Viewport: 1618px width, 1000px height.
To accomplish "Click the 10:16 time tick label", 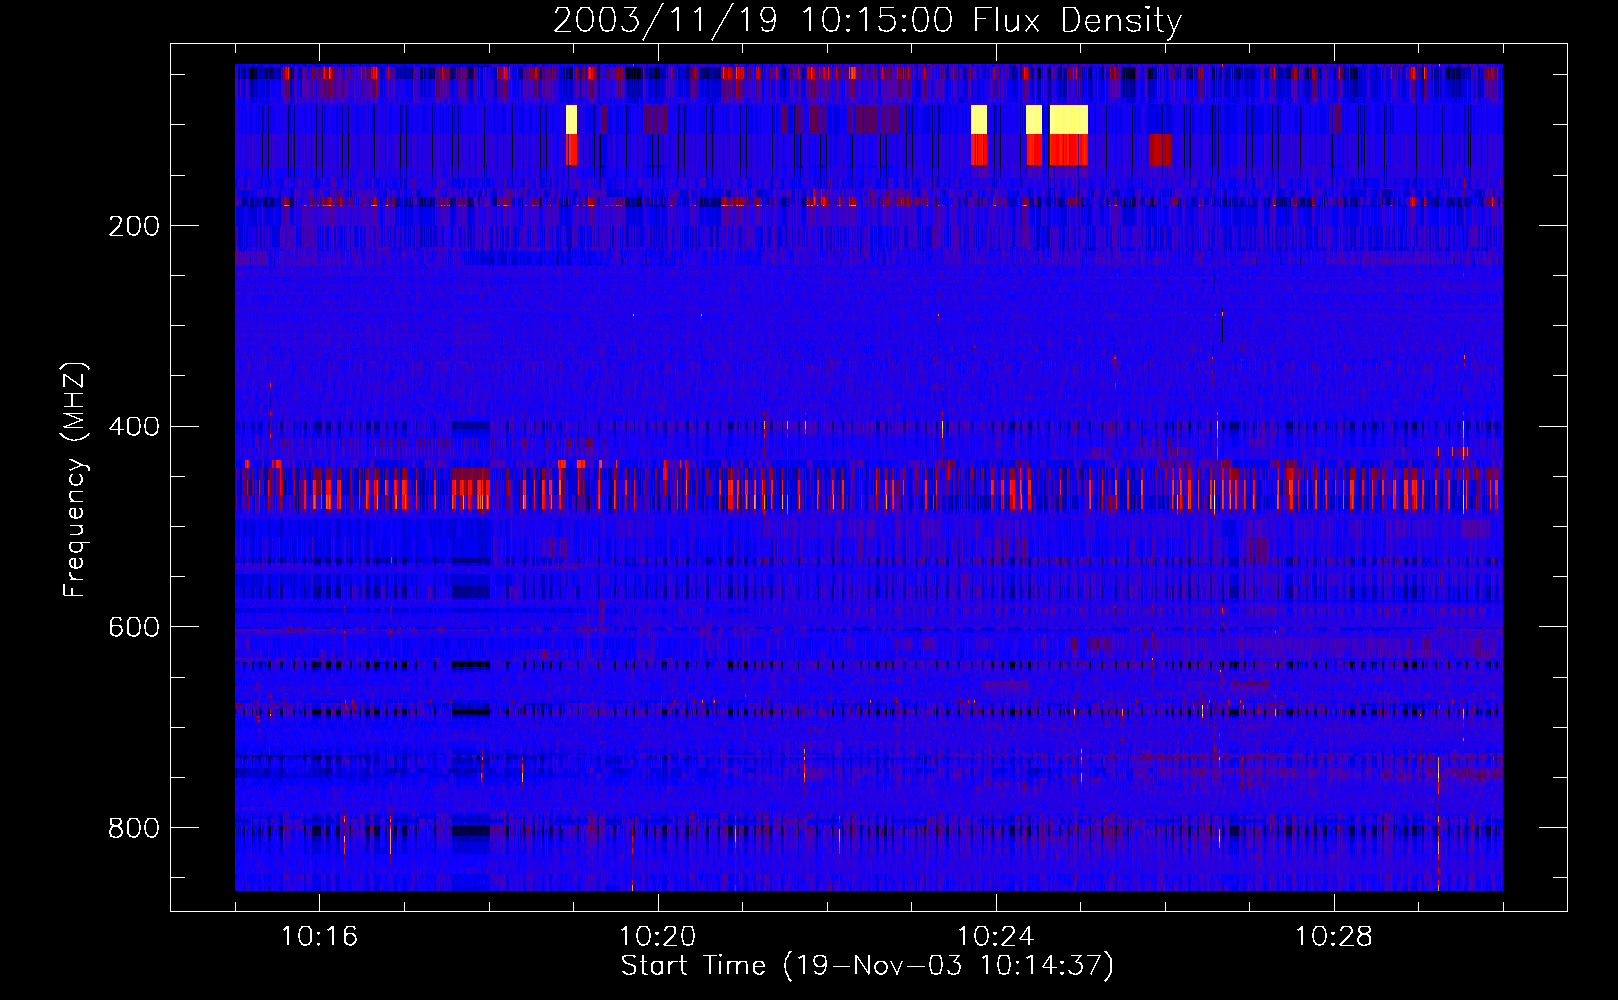I will [319, 937].
